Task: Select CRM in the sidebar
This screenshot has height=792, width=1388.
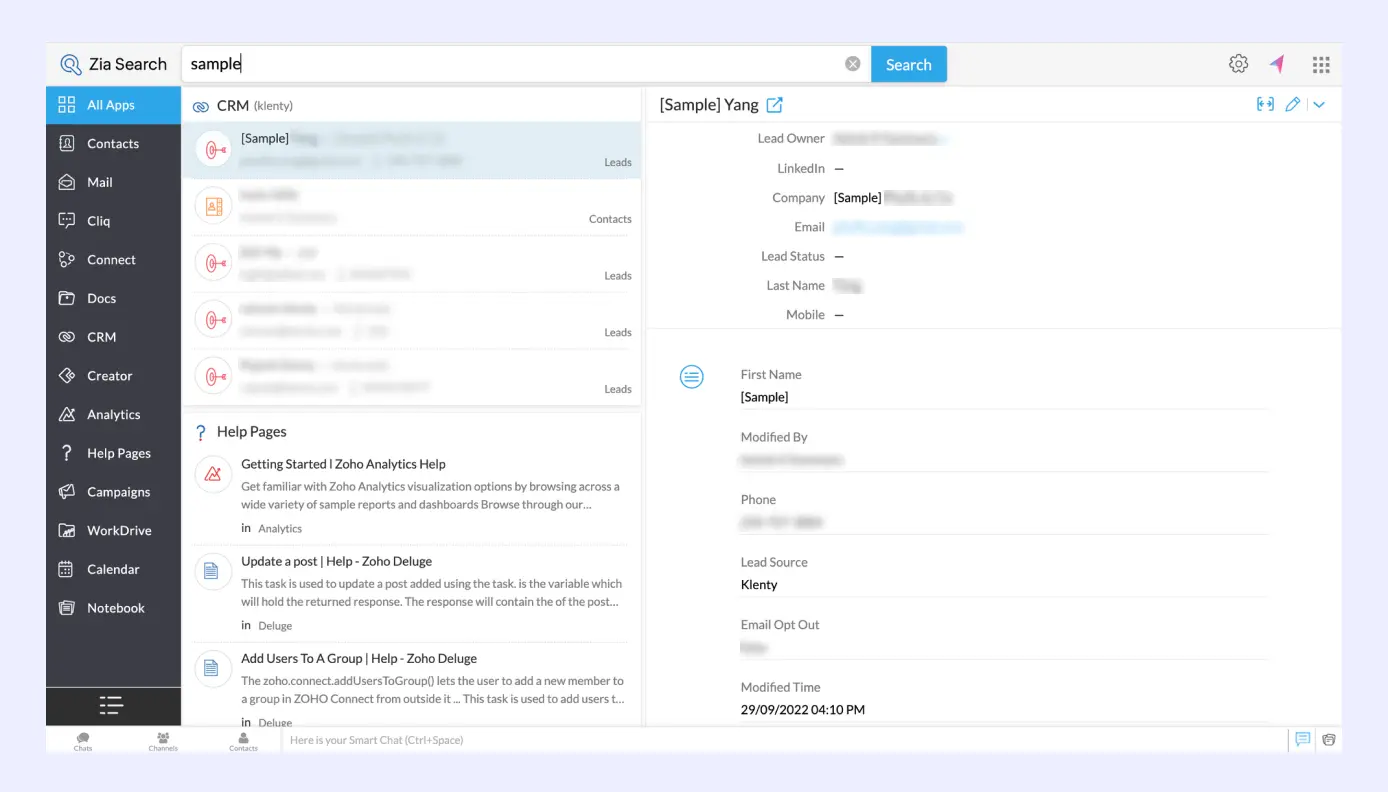Action: tap(113, 337)
